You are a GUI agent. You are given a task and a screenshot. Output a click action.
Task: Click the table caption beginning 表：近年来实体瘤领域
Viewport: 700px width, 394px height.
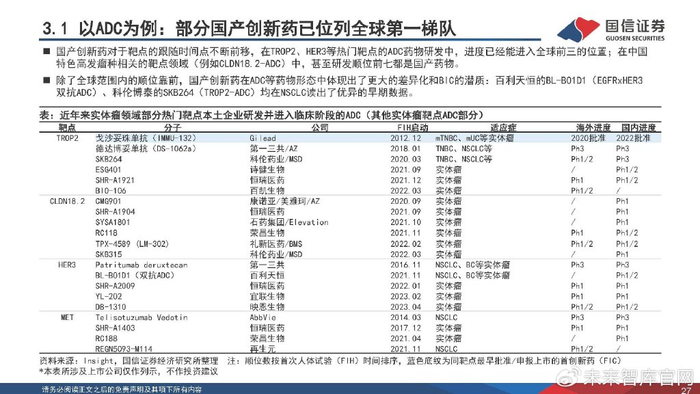point(262,115)
